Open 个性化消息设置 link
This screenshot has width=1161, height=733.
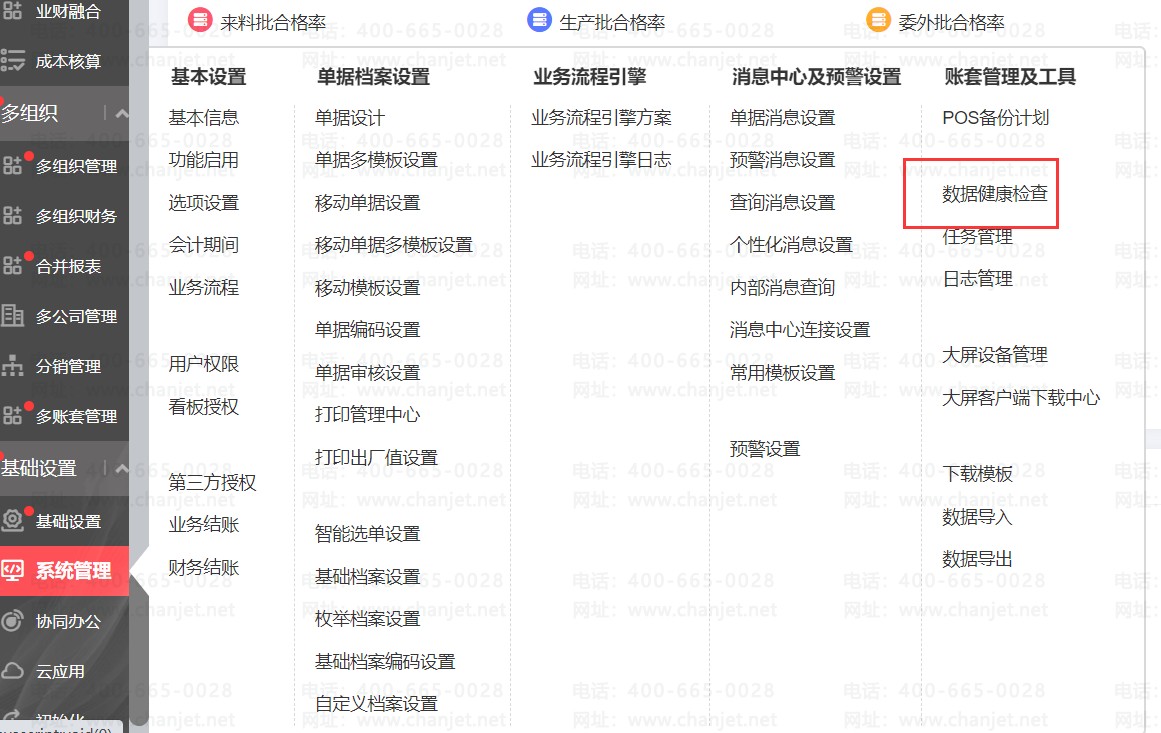(x=791, y=244)
